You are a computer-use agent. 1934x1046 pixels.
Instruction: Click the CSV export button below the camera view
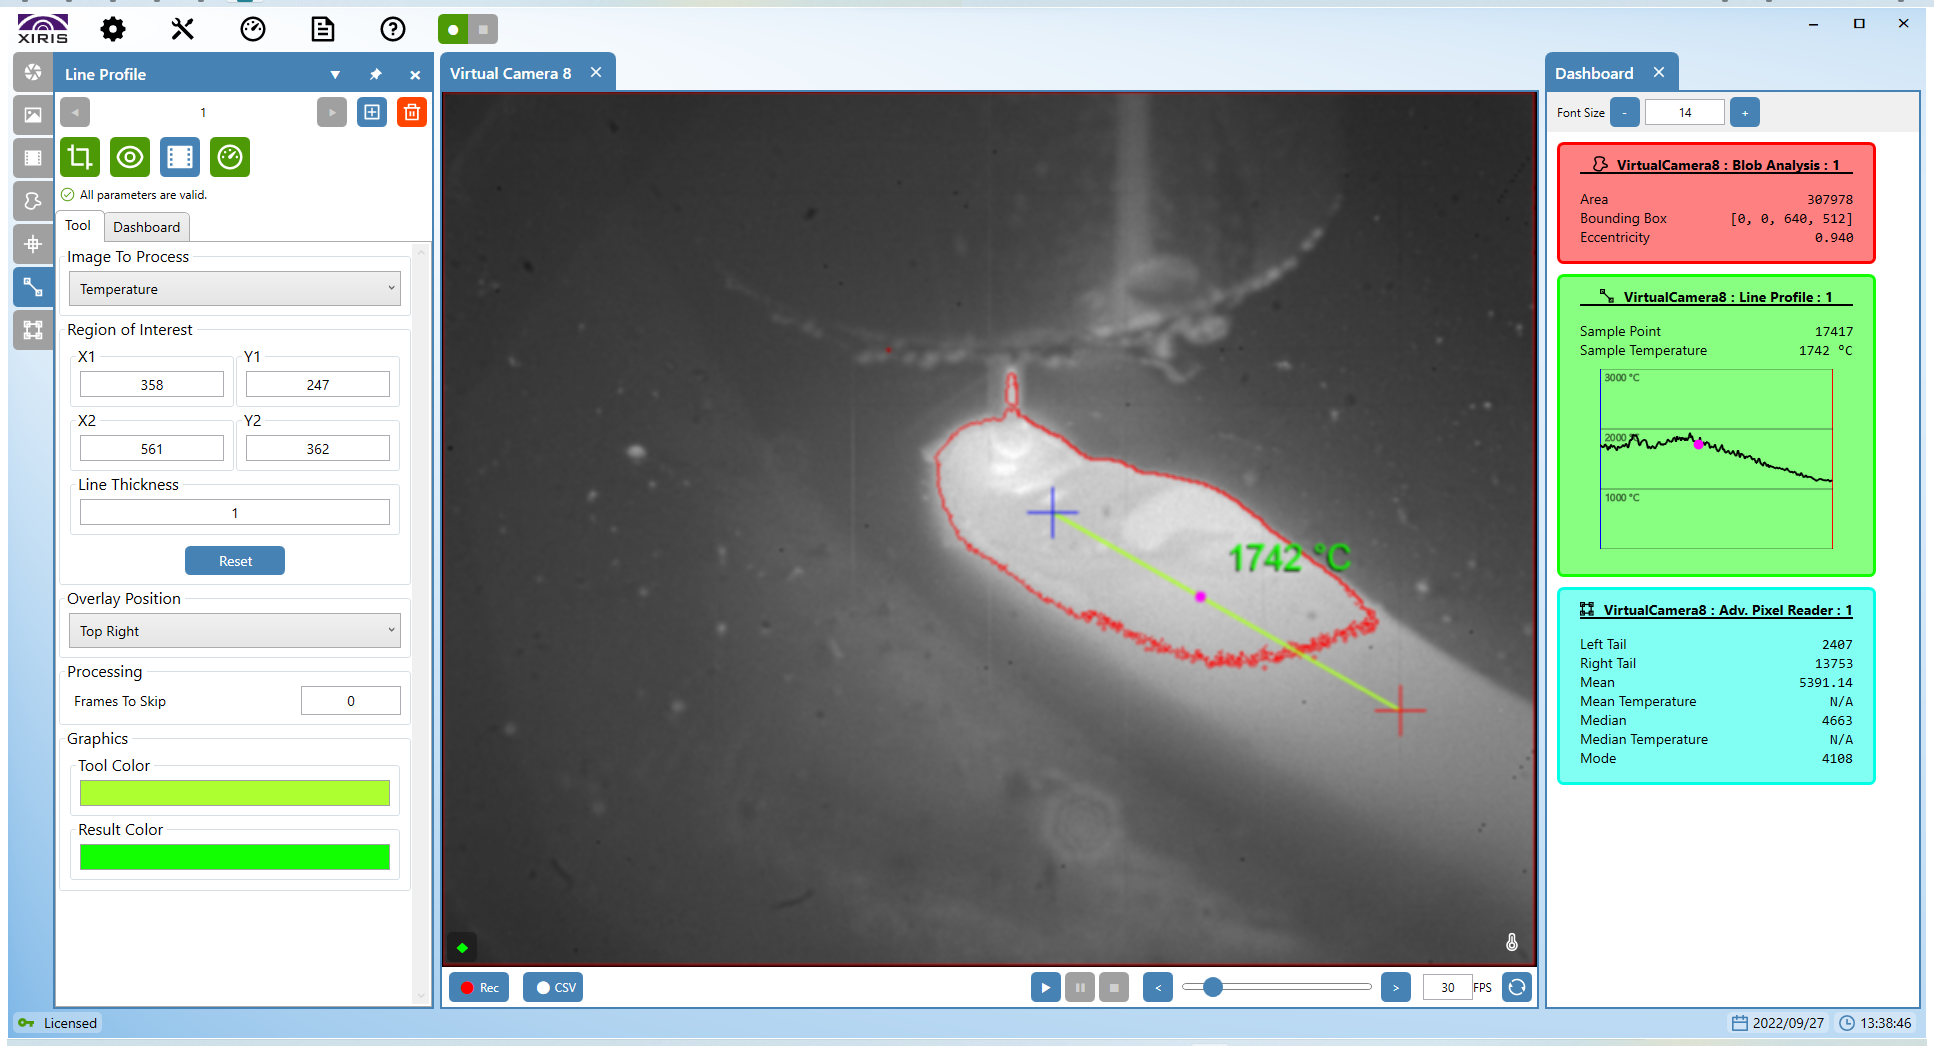[552, 987]
